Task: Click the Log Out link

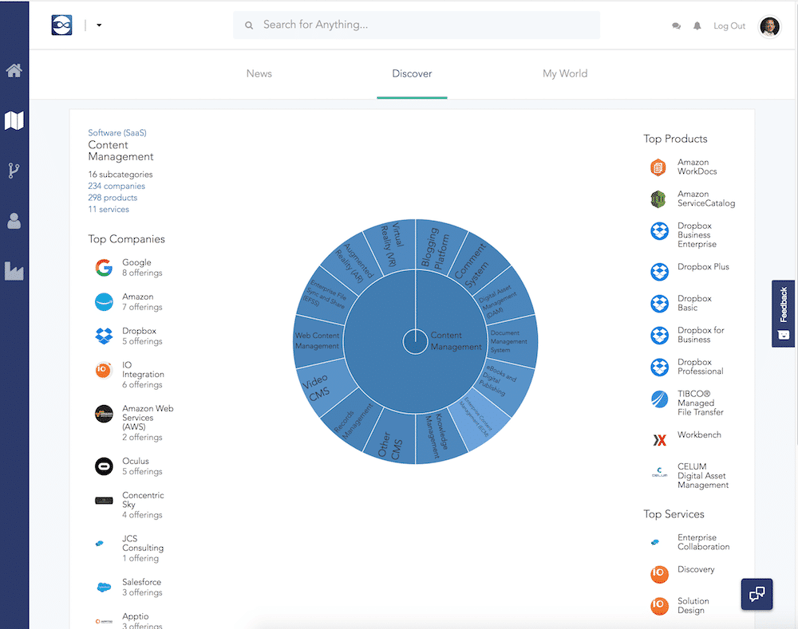Action: 729,26
